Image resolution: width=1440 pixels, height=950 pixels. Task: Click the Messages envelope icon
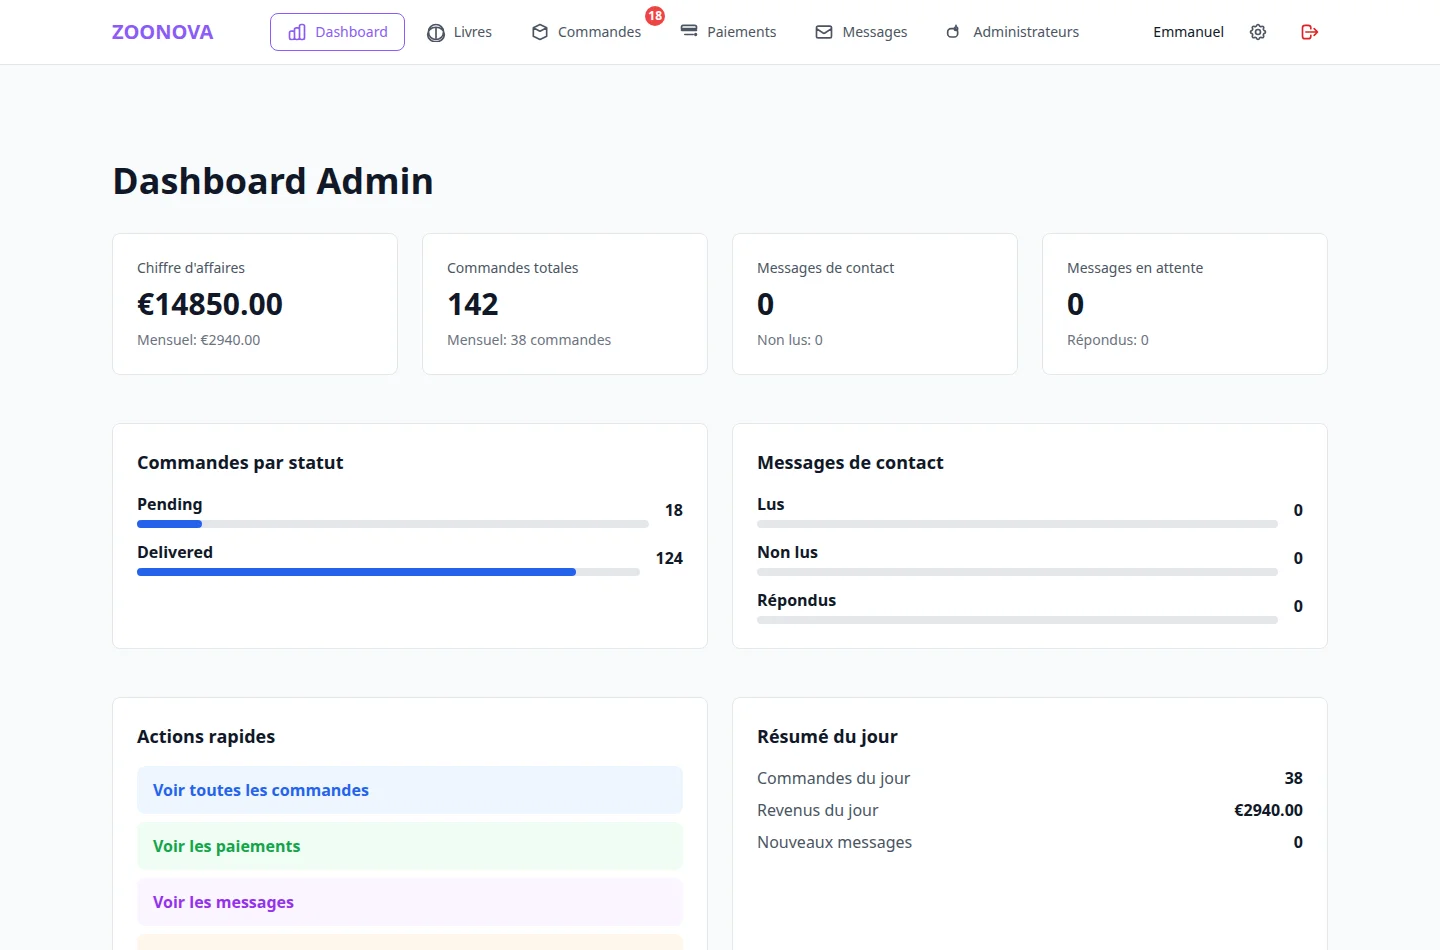[x=824, y=32]
